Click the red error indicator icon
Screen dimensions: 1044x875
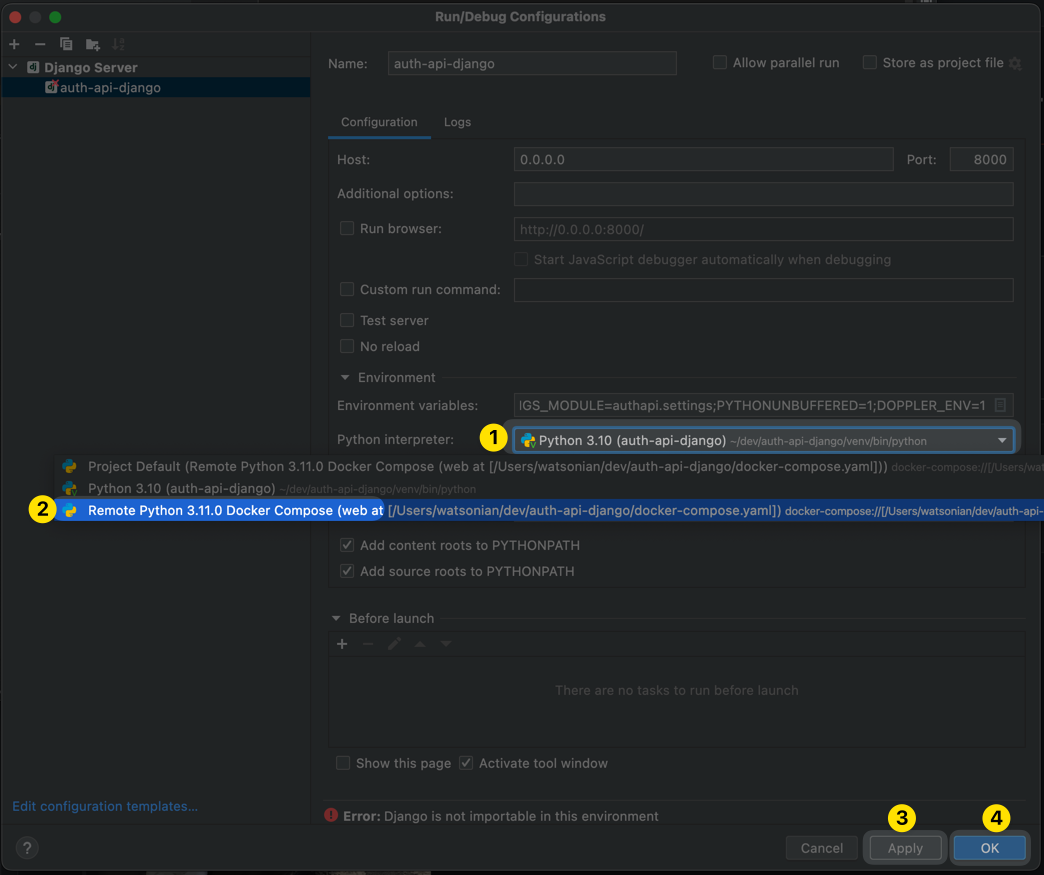(331, 815)
